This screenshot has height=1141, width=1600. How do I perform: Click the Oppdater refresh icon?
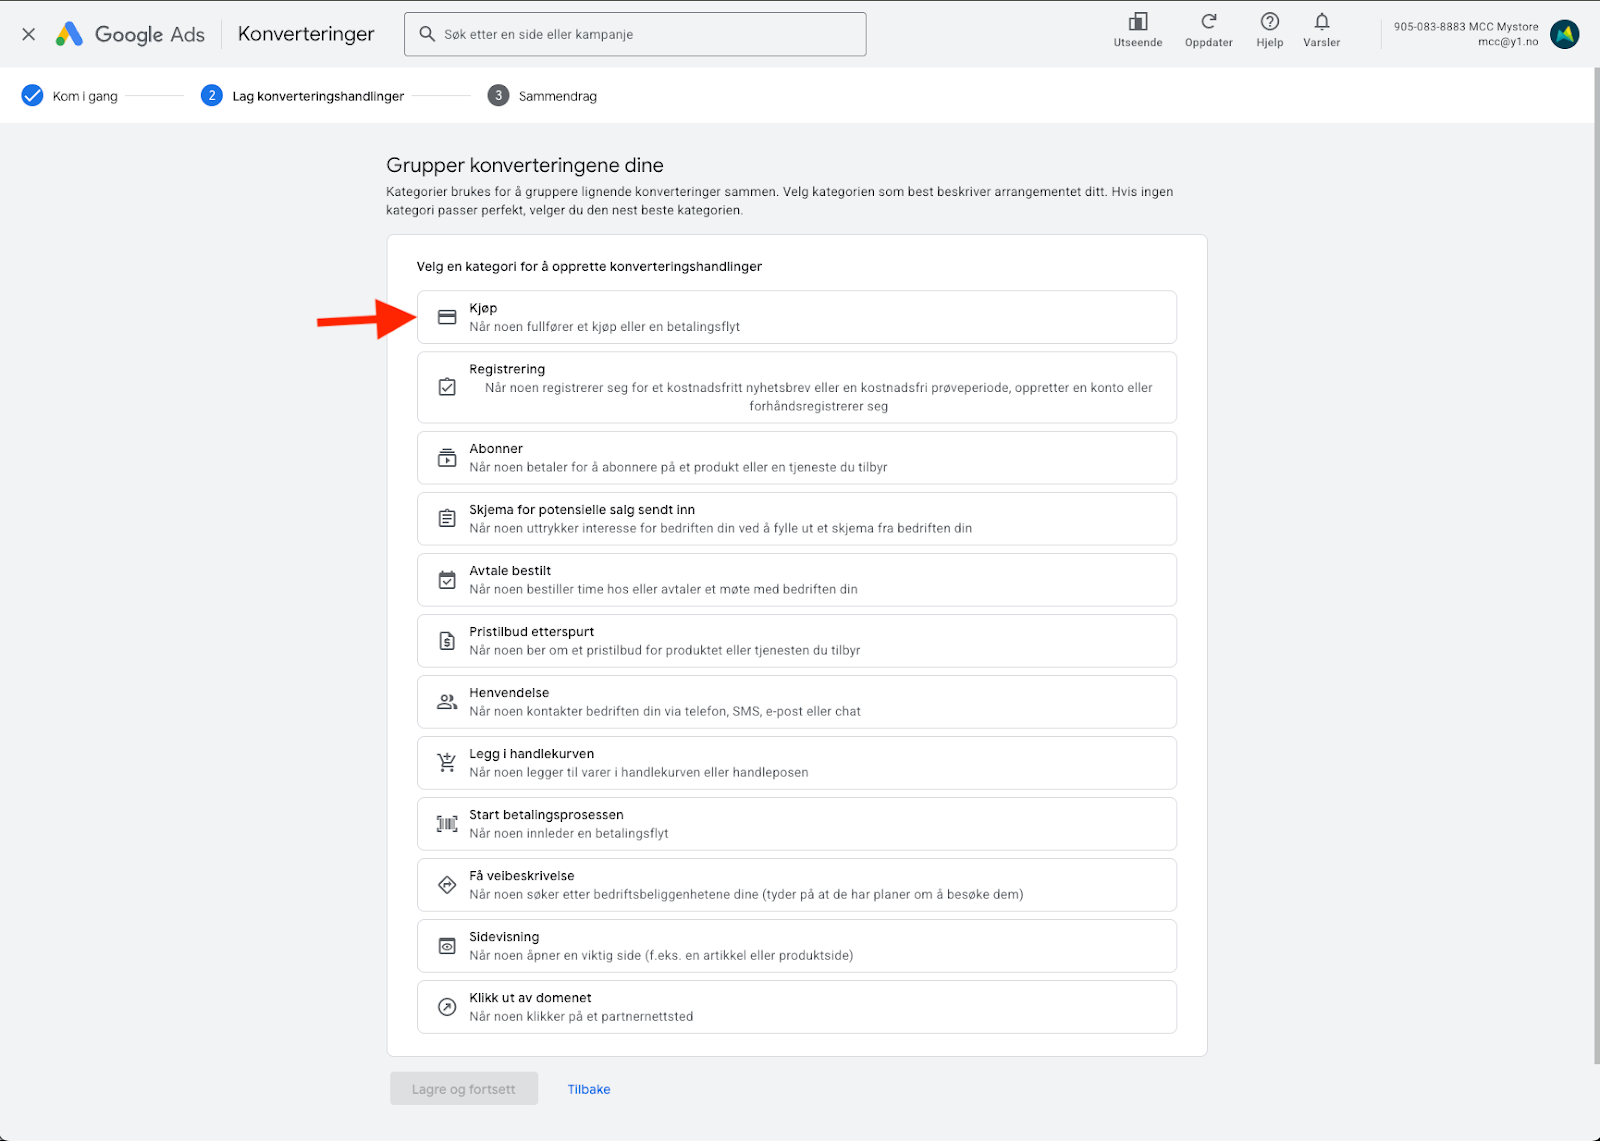pyautogui.click(x=1208, y=23)
